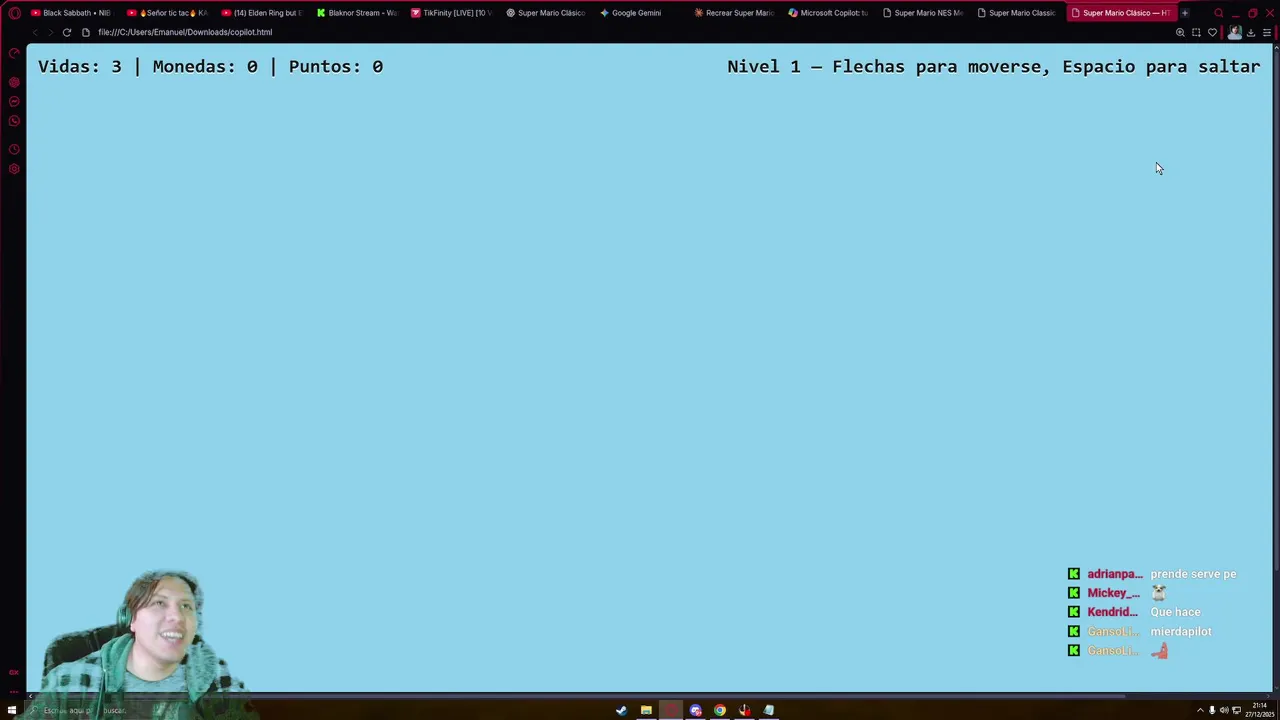Click the chat message 'prende serve pe'

[x=1193, y=574]
